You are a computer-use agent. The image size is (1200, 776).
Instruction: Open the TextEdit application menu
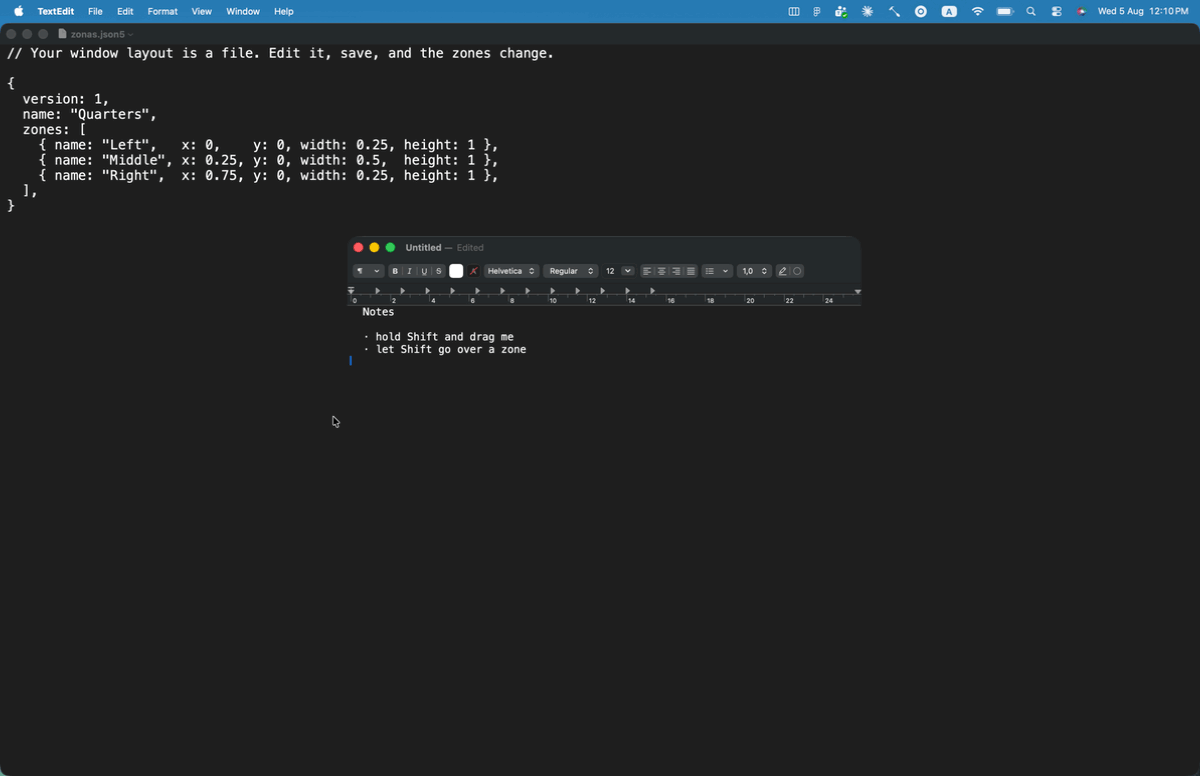(x=57, y=11)
